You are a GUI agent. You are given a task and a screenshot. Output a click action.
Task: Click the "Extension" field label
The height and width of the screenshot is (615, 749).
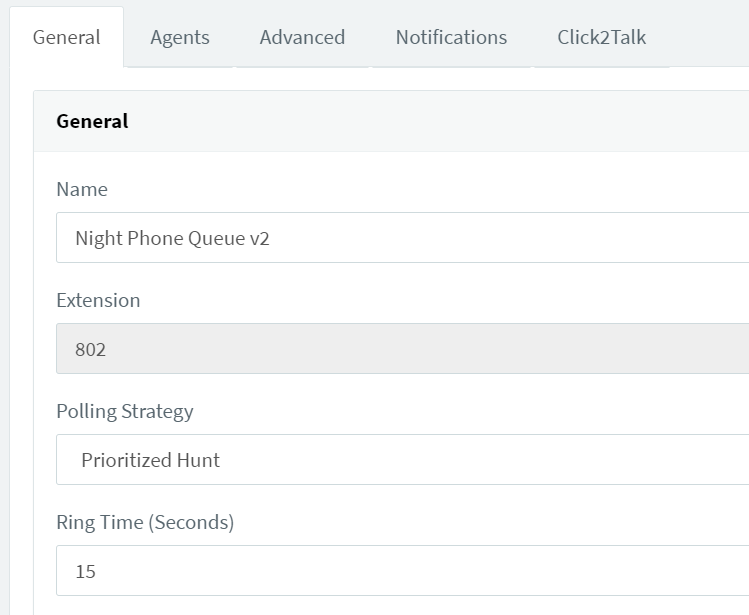[x=98, y=300]
